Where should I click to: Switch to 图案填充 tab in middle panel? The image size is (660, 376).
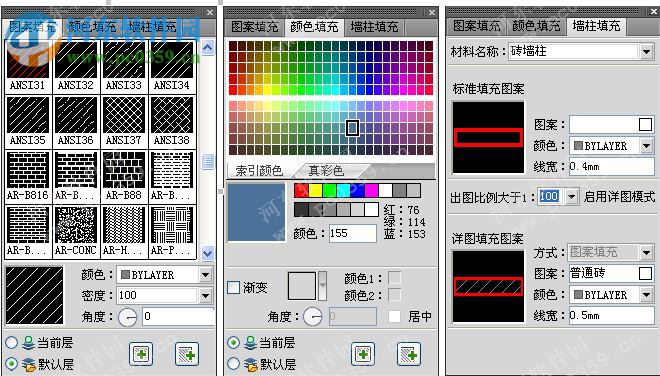255,27
